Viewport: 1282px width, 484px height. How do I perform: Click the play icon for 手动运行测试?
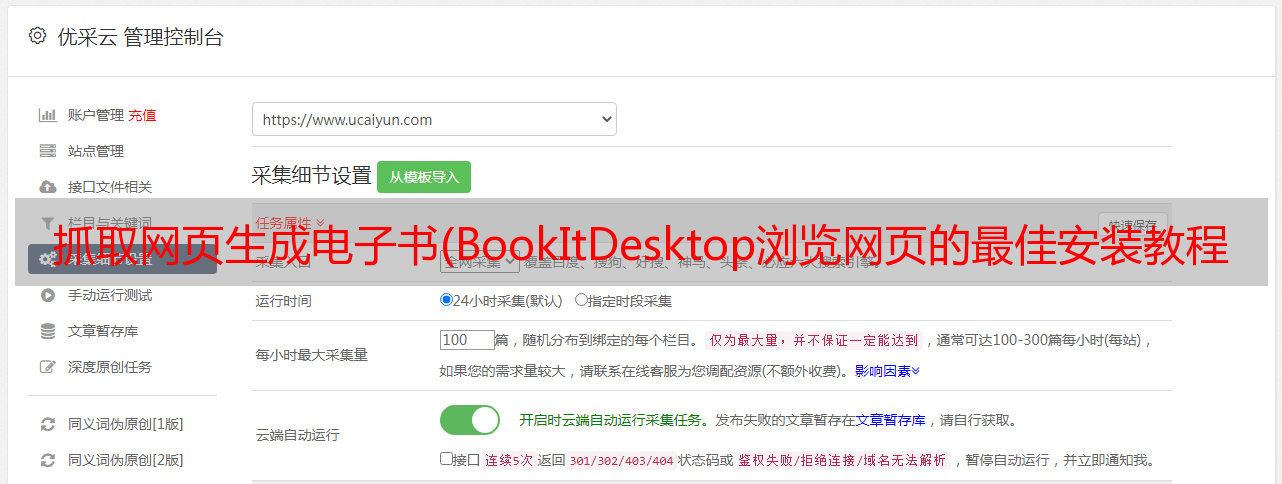coord(47,295)
